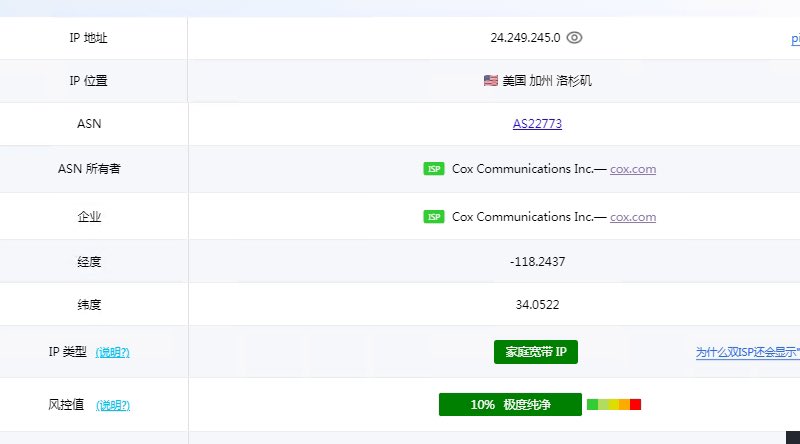The height and width of the screenshot is (444, 800).
Task: Open cox.com link in ASN 所有者 row
Action: [x=633, y=169]
